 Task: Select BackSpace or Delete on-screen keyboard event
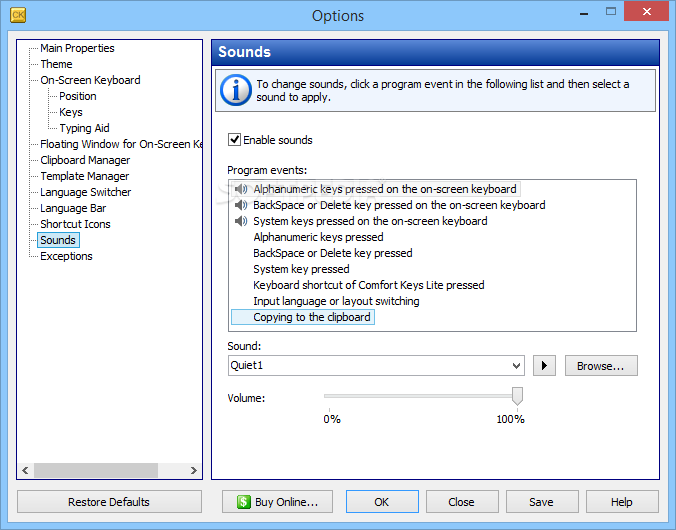tap(399, 205)
